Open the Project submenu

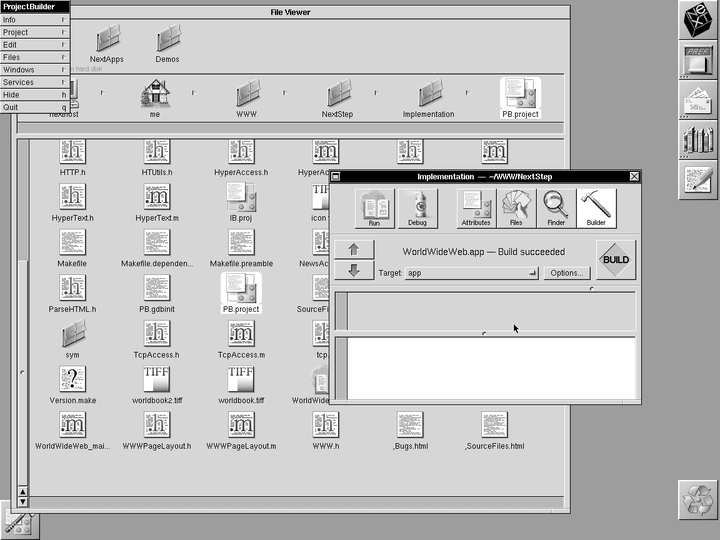[x=35, y=32]
